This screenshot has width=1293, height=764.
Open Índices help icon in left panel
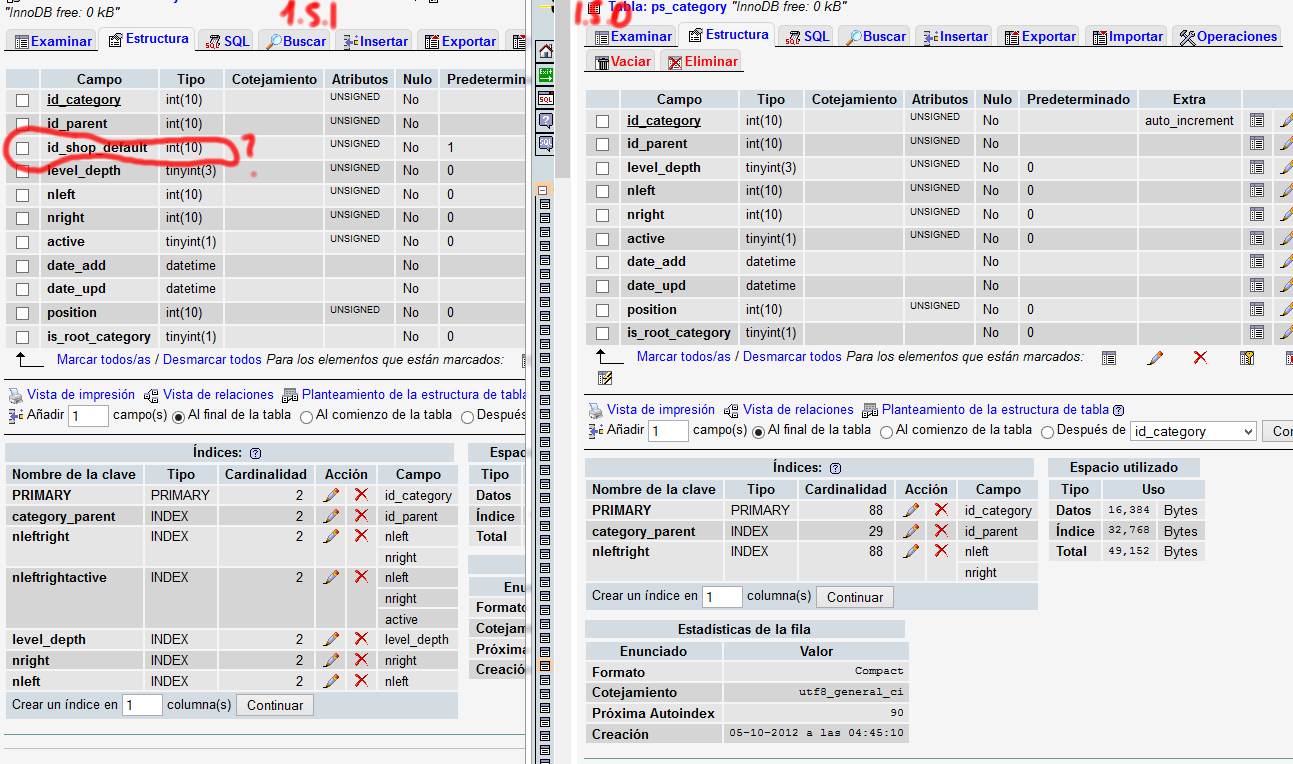click(x=256, y=453)
